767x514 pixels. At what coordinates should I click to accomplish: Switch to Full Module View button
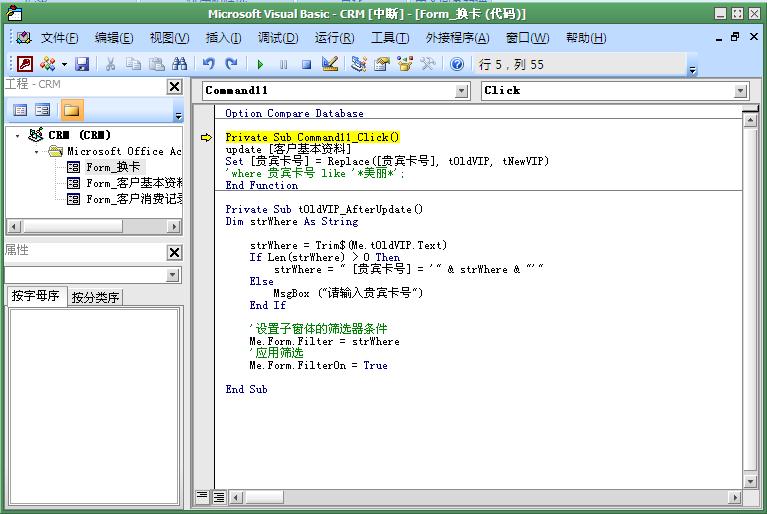219,497
